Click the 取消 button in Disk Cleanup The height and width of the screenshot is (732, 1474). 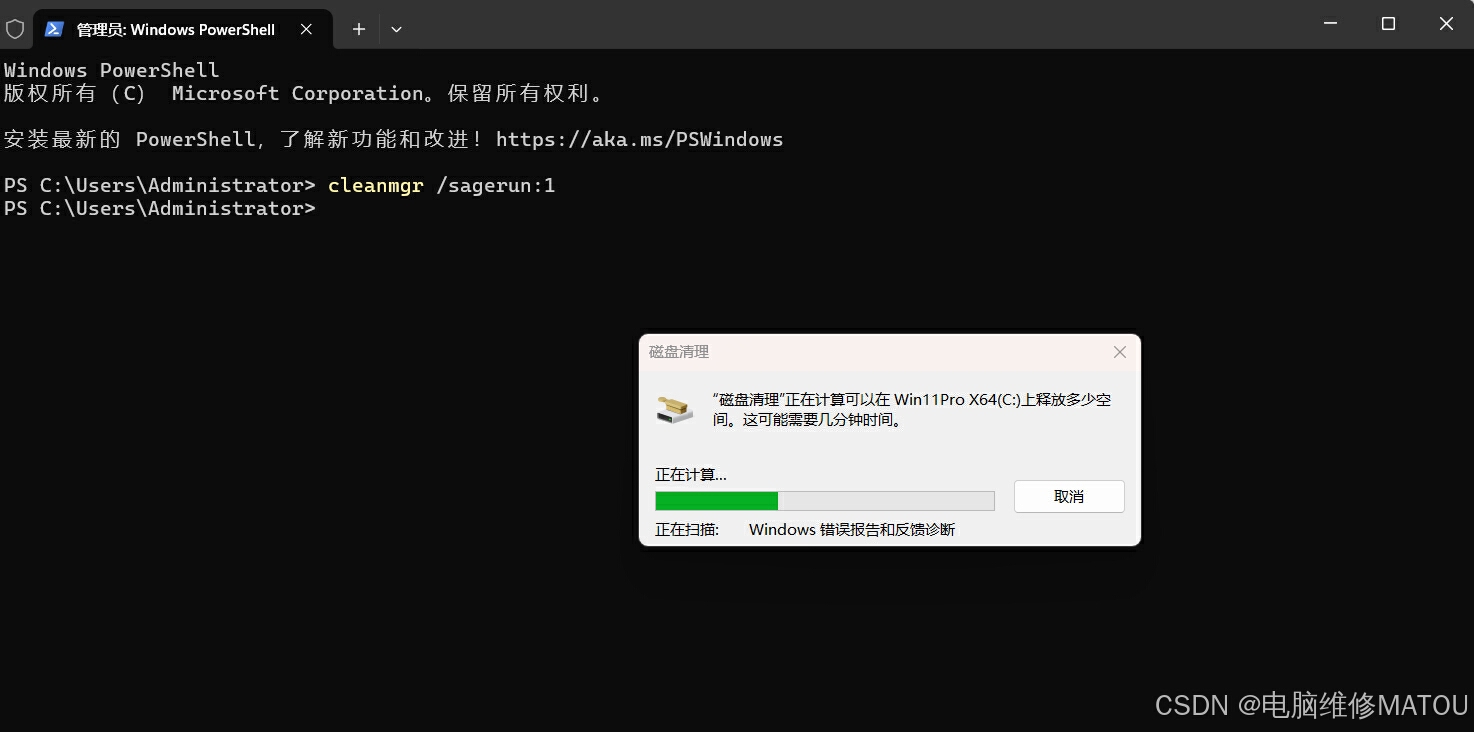click(x=1069, y=497)
